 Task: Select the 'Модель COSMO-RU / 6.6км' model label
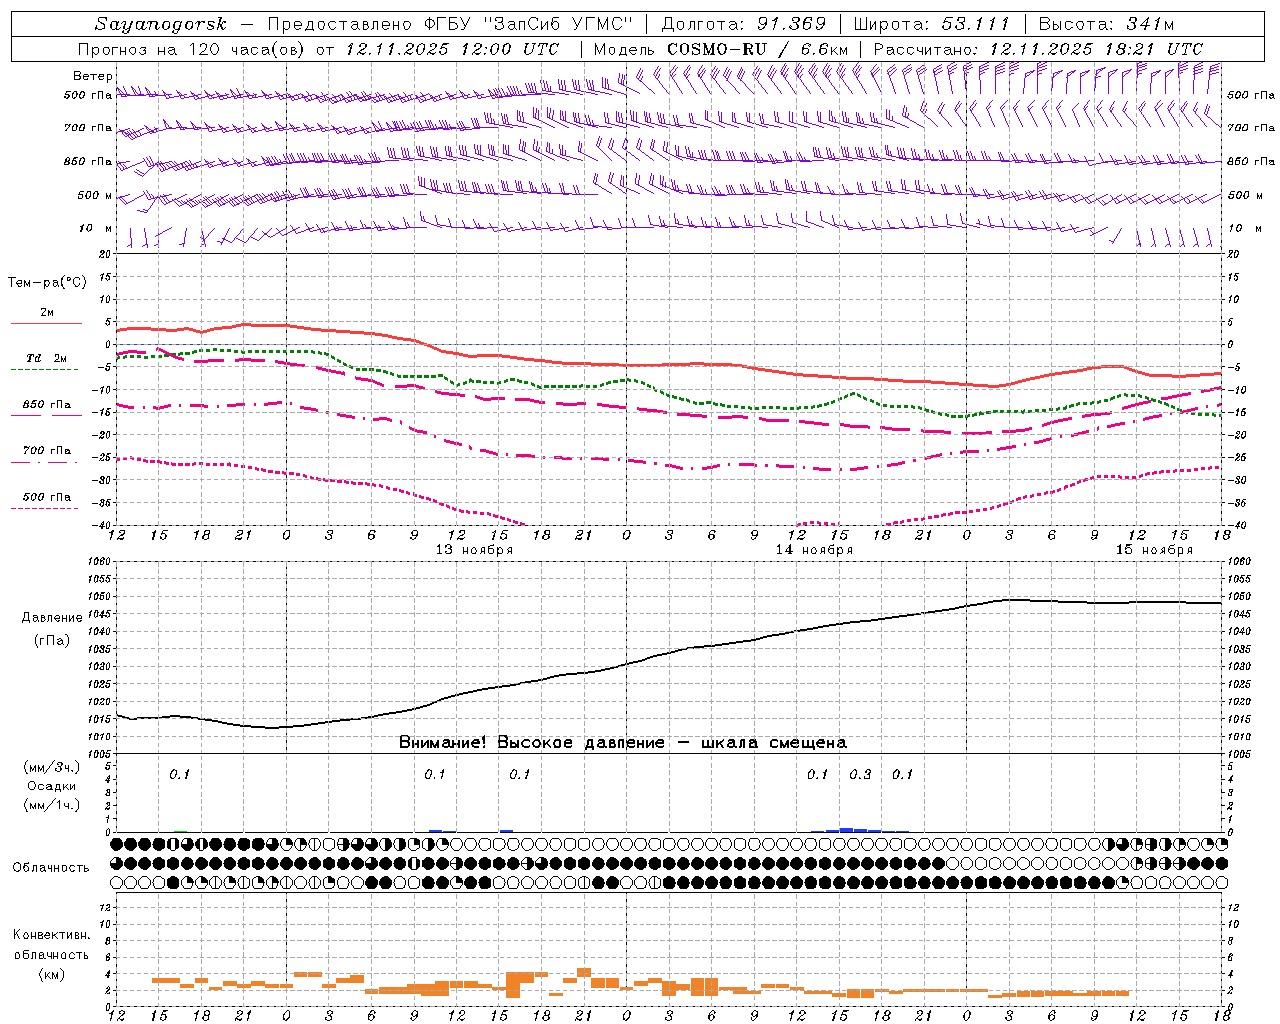coord(721,49)
